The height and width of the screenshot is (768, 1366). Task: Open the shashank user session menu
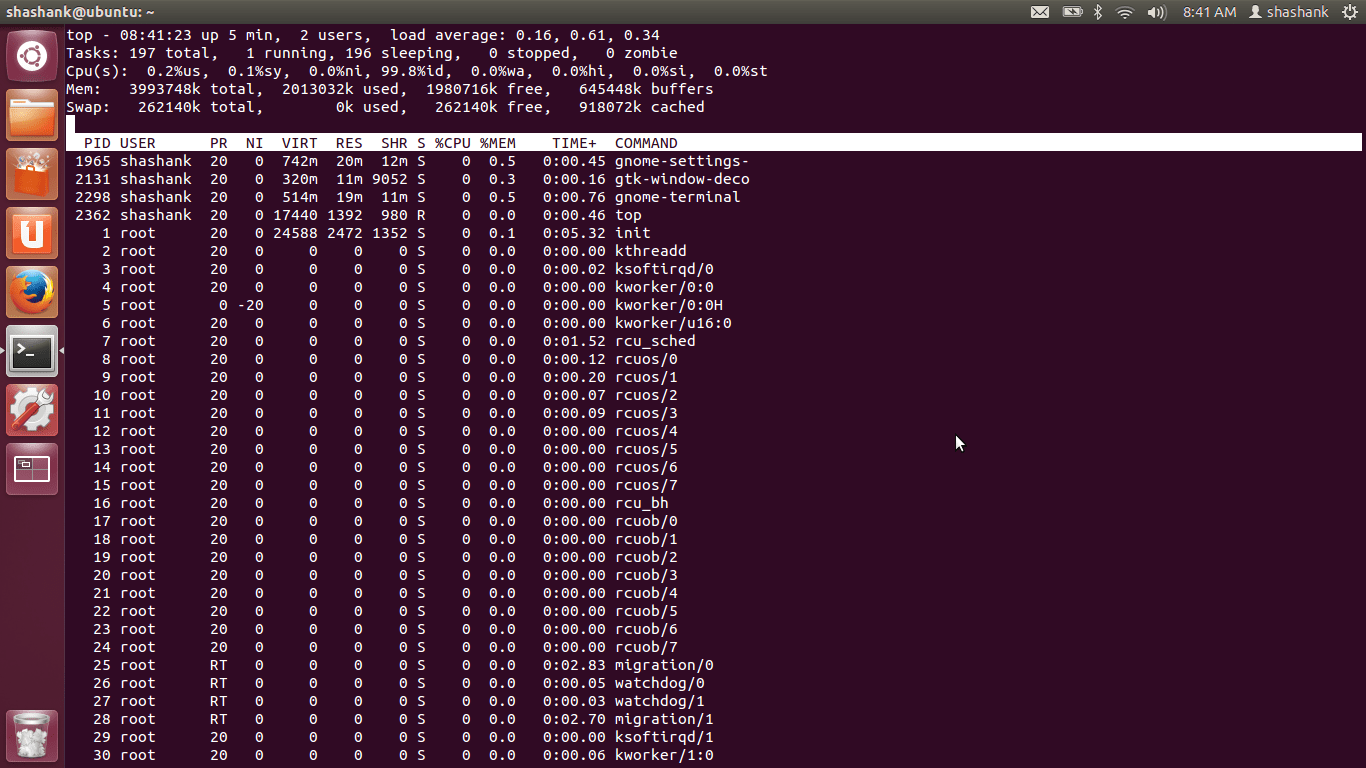(x=1289, y=12)
